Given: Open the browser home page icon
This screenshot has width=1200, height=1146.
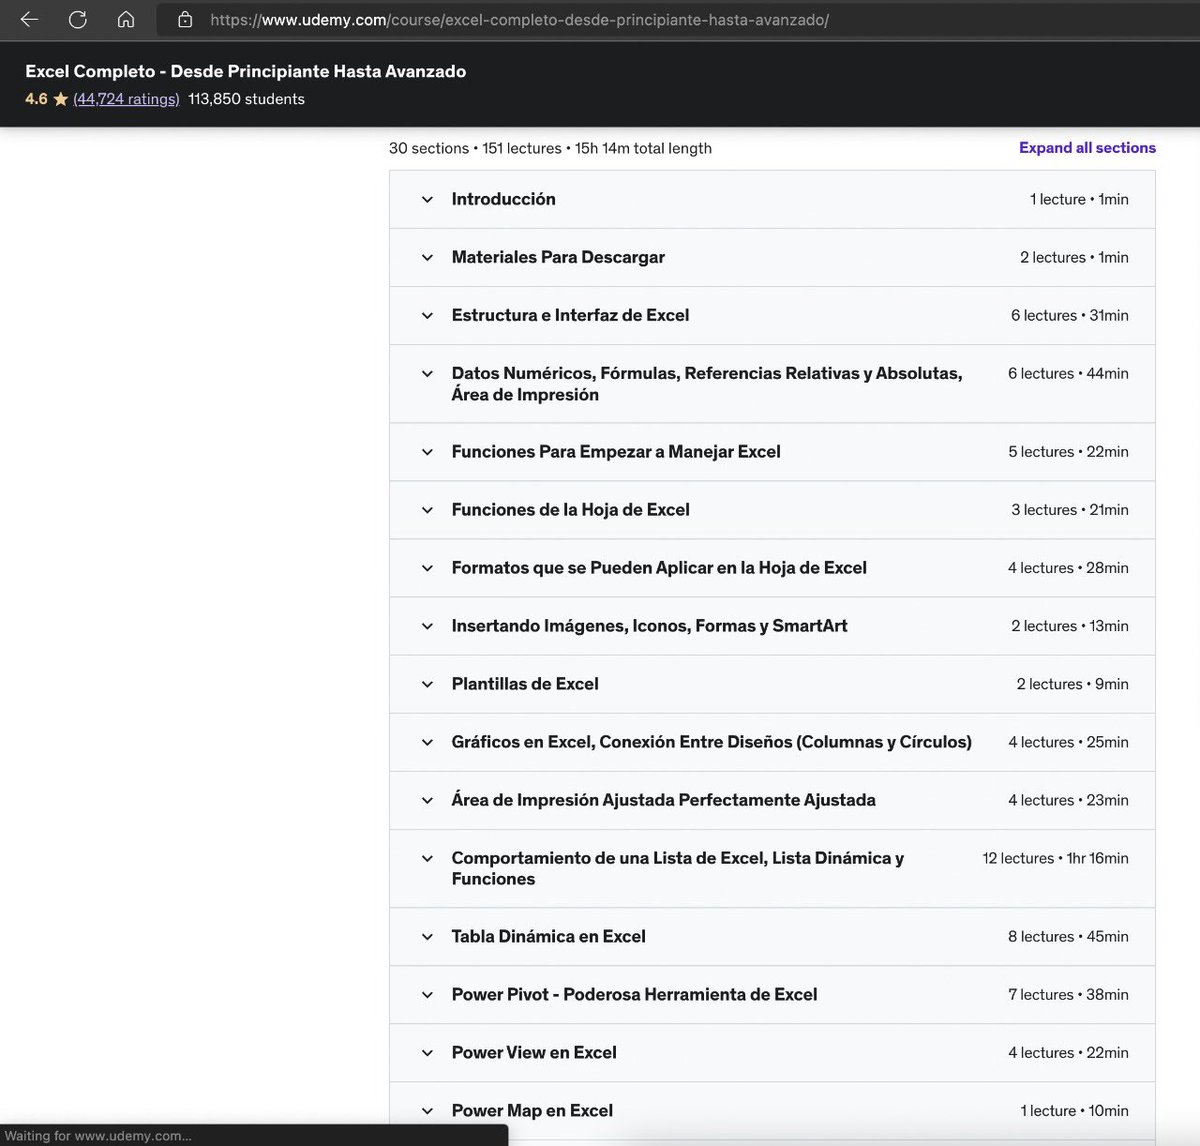Looking at the screenshot, I should (126, 19).
